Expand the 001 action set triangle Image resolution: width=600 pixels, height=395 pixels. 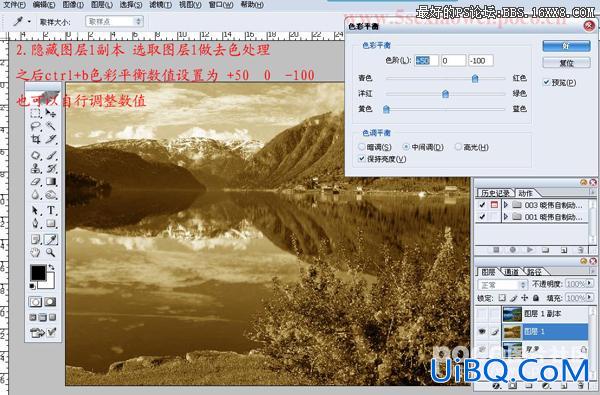(506, 217)
